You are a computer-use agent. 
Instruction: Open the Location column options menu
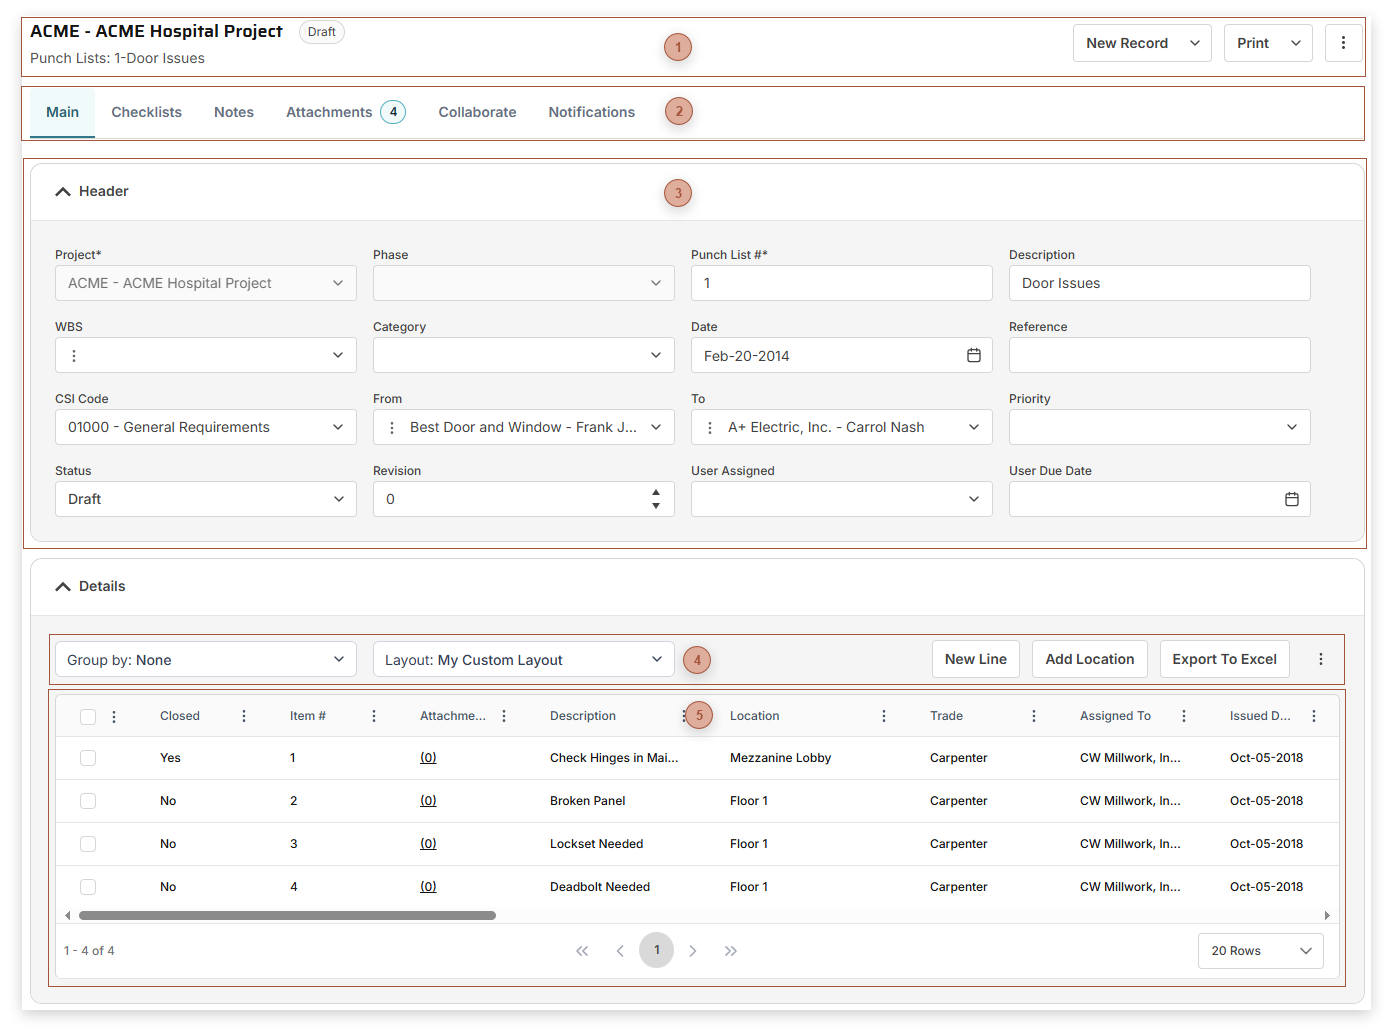tap(884, 716)
